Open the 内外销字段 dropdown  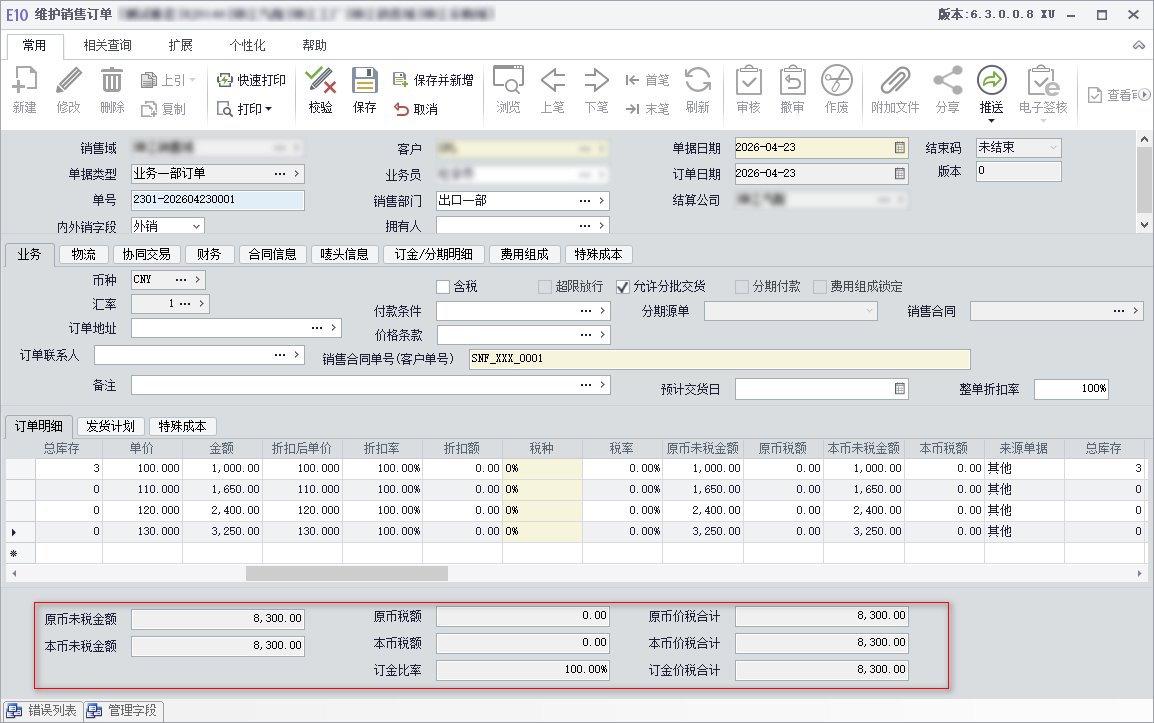point(196,227)
